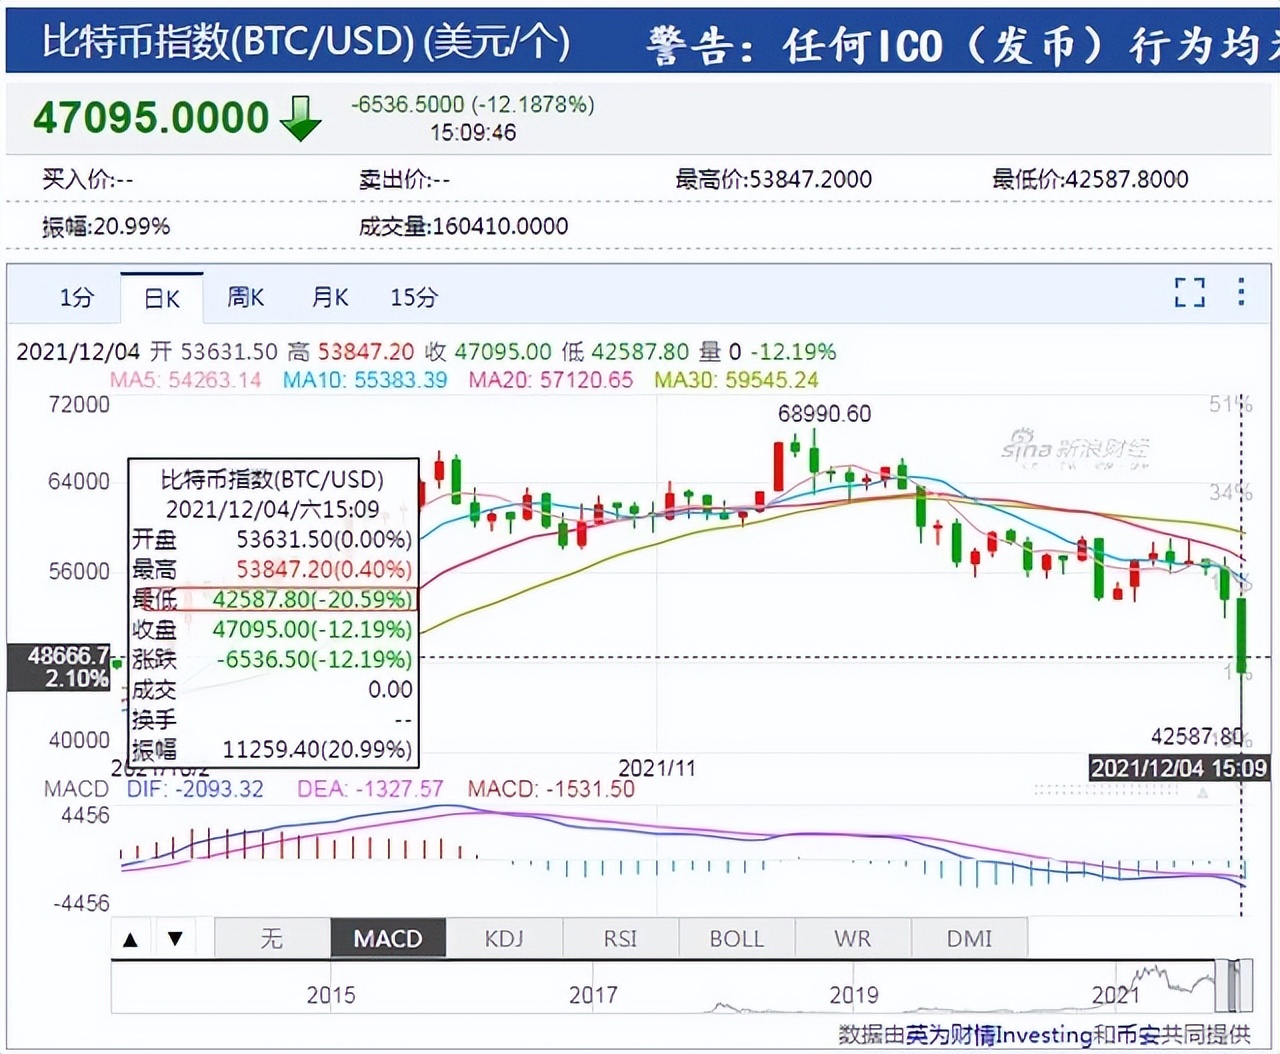Select the 日K daily chart tab
This screenshot has height=1054, width=1280.
point(160,297)
